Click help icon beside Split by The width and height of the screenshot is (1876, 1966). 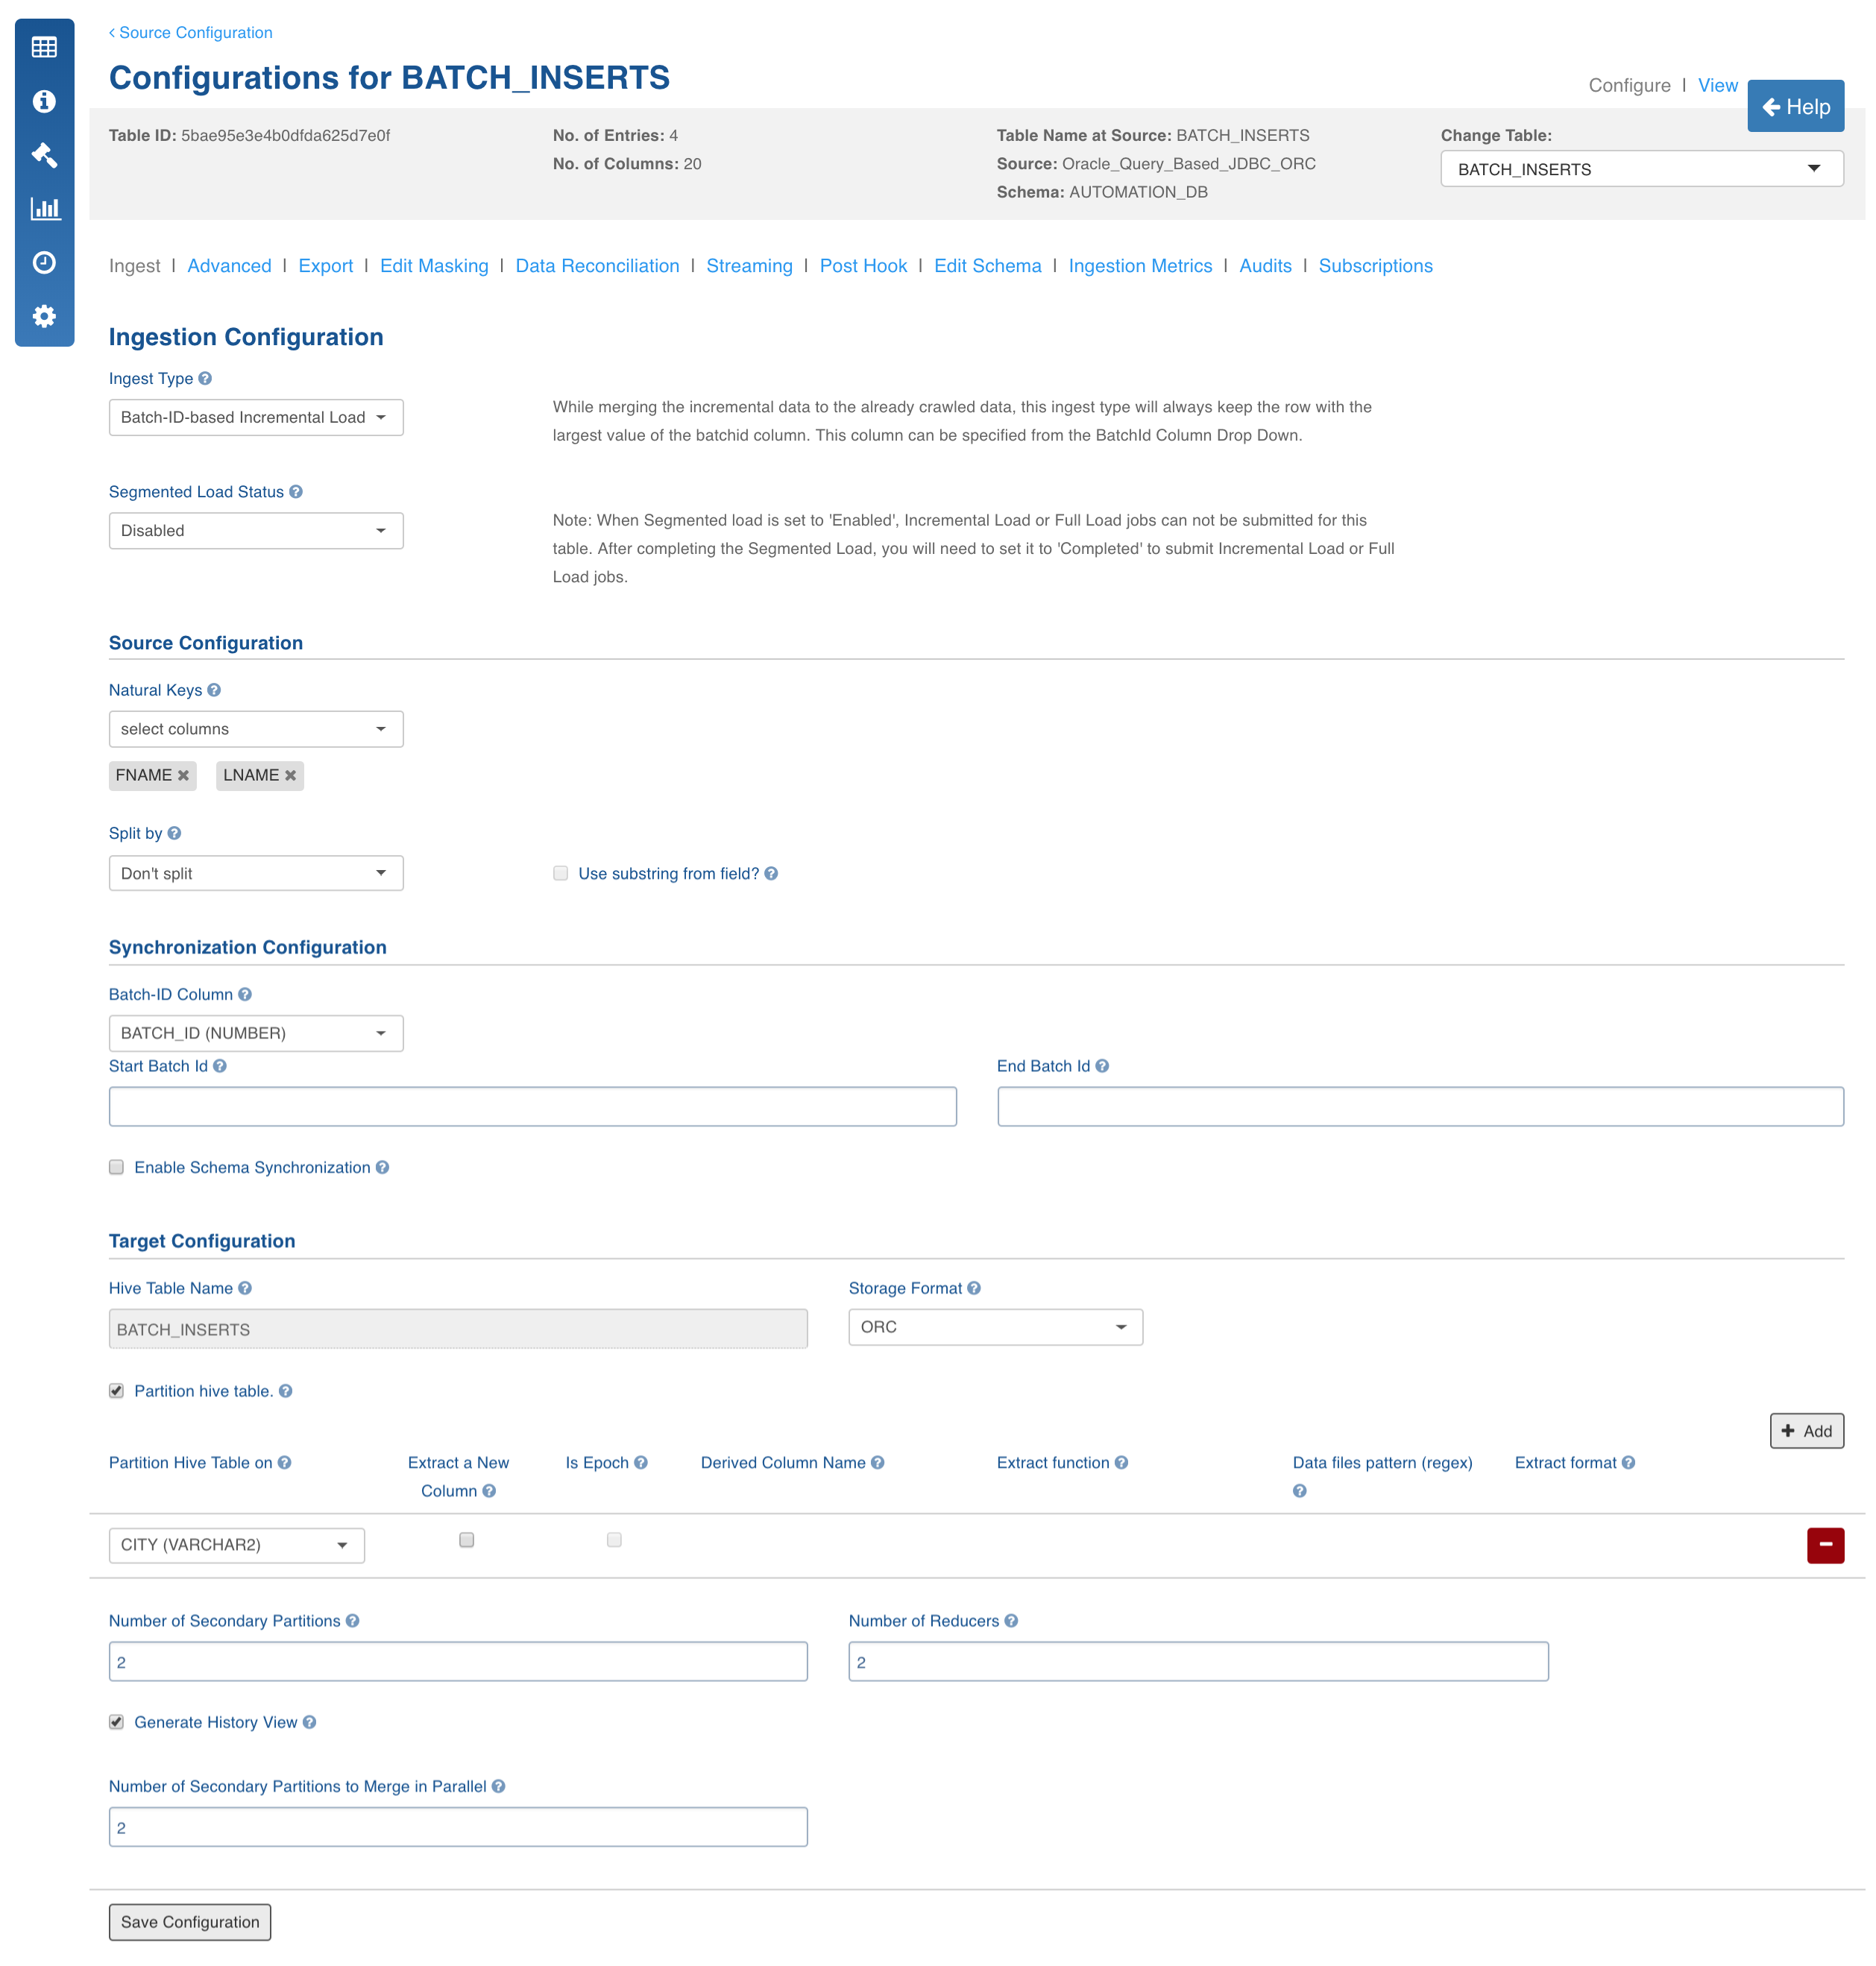coord(174,833)
